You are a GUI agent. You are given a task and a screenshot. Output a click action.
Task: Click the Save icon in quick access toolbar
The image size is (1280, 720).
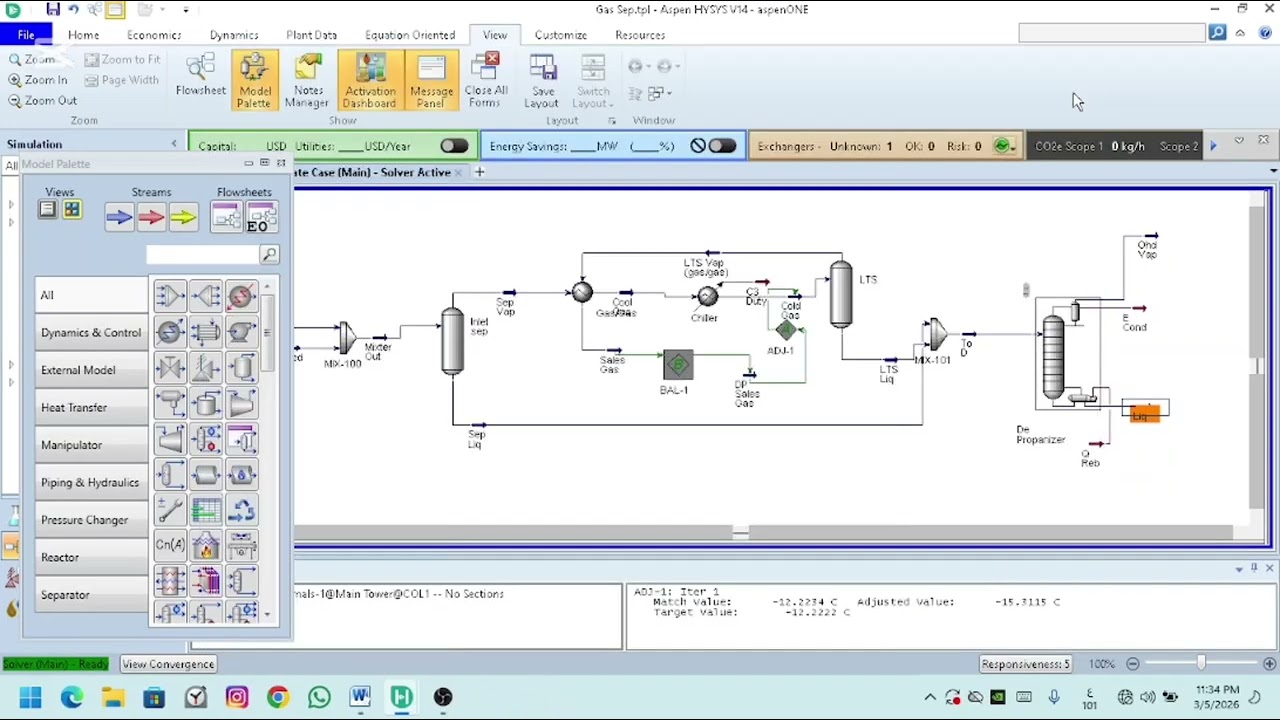tap(52, 9)
